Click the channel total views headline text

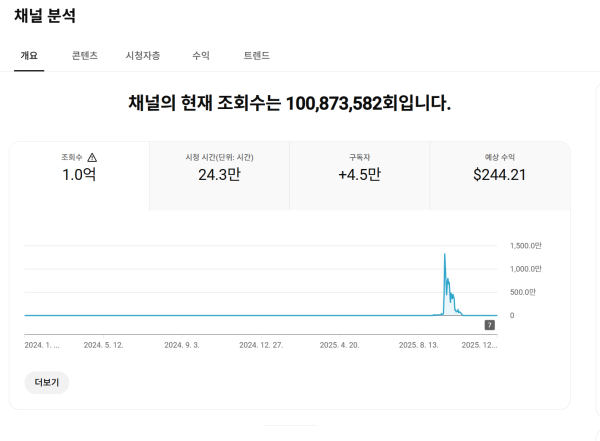tap(290, 103)
